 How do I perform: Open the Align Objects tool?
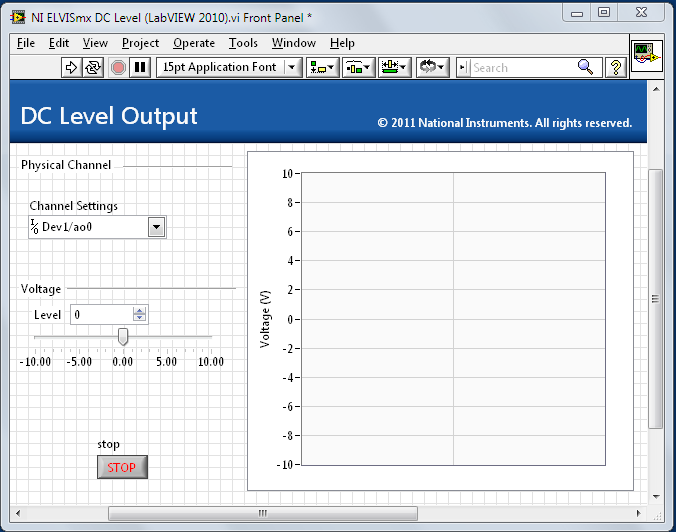click(322, 67)
